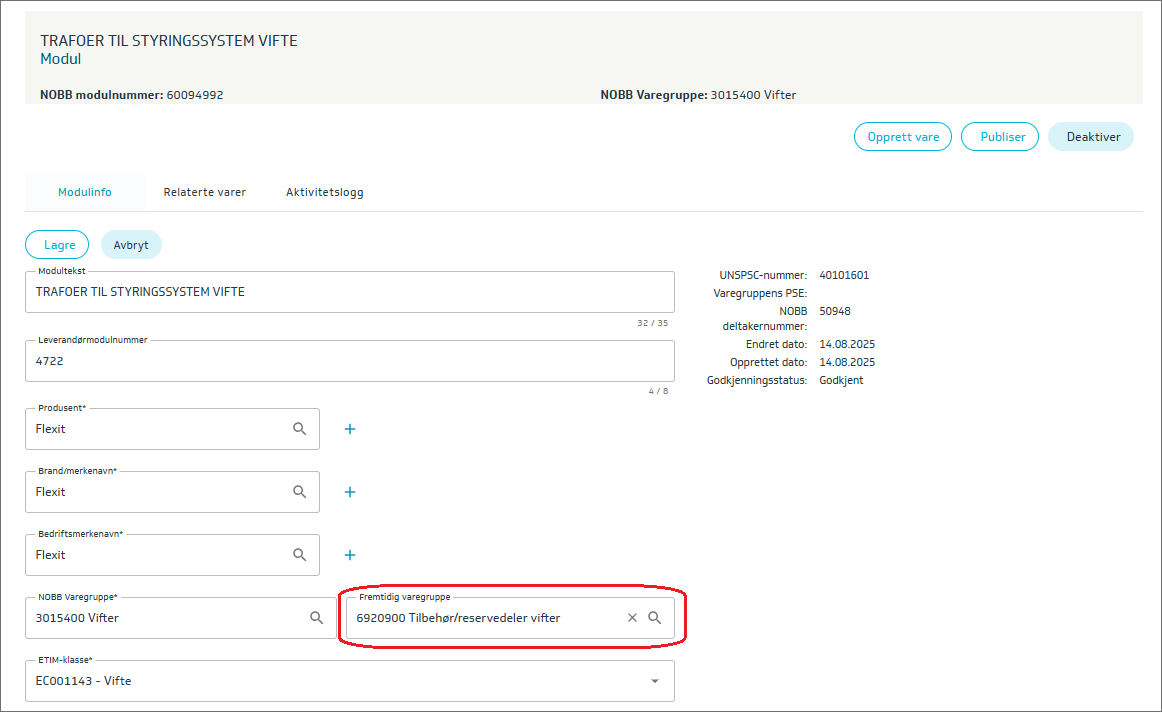Add new Bedriftsmerkenavn using plus icon
Screen dimensions: 1162x712
point(350,555)
